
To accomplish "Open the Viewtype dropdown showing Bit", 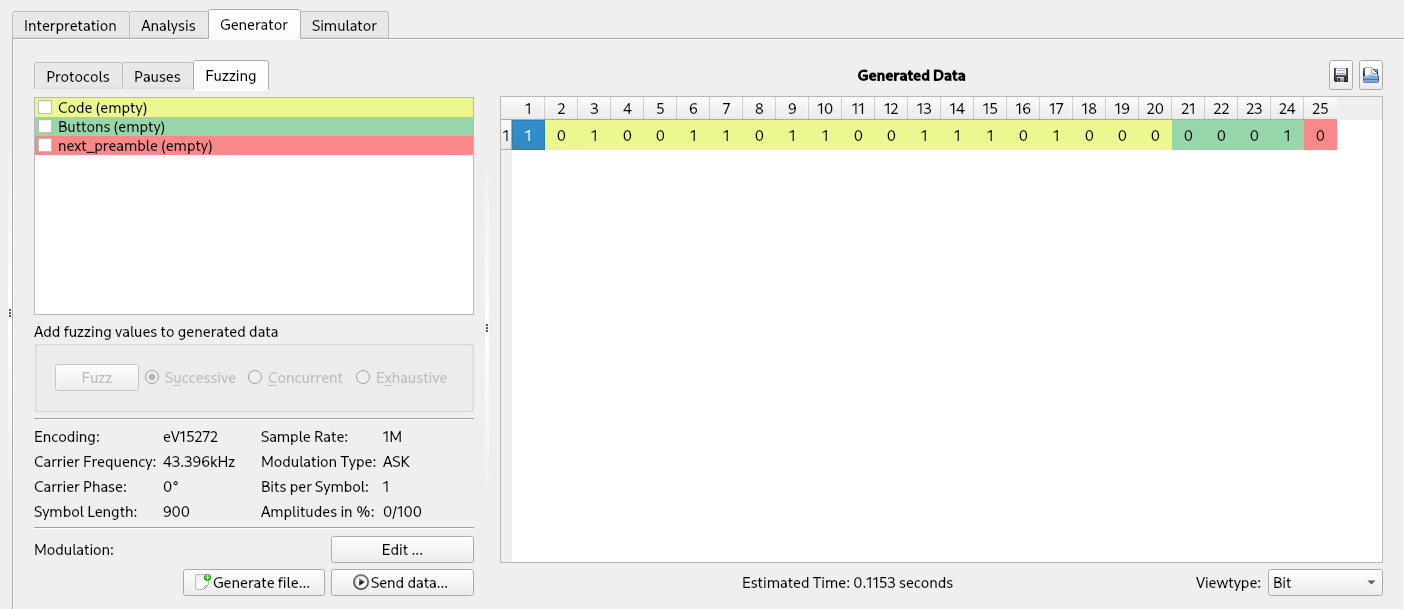I will tap(1324, 583).
